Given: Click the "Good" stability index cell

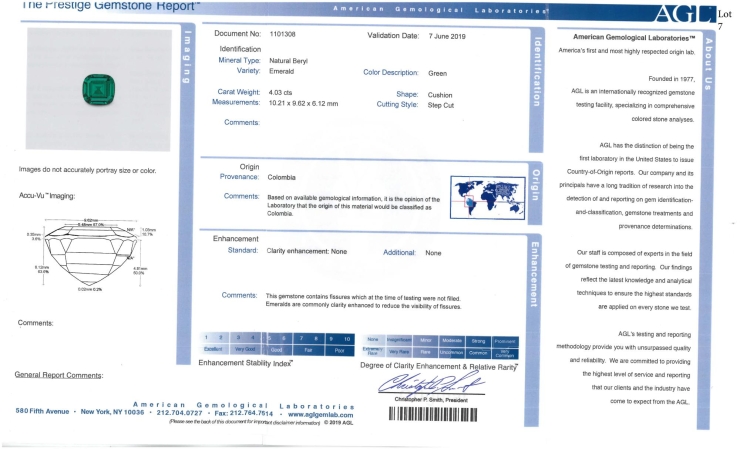Looking at the screenshot, I should [x=277, y=350].
